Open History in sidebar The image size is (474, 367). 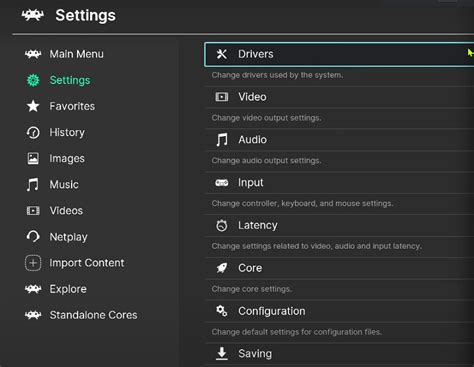[67, 132]
